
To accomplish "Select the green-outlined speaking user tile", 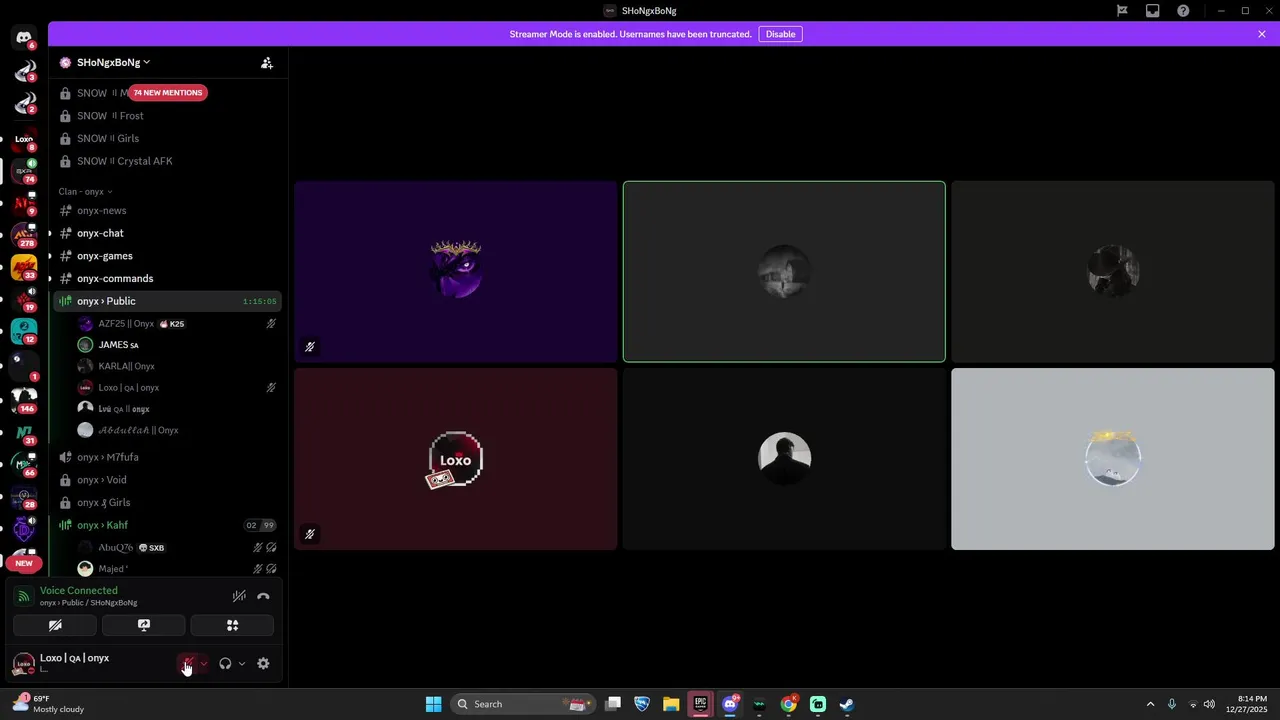I will click(784, 271).
